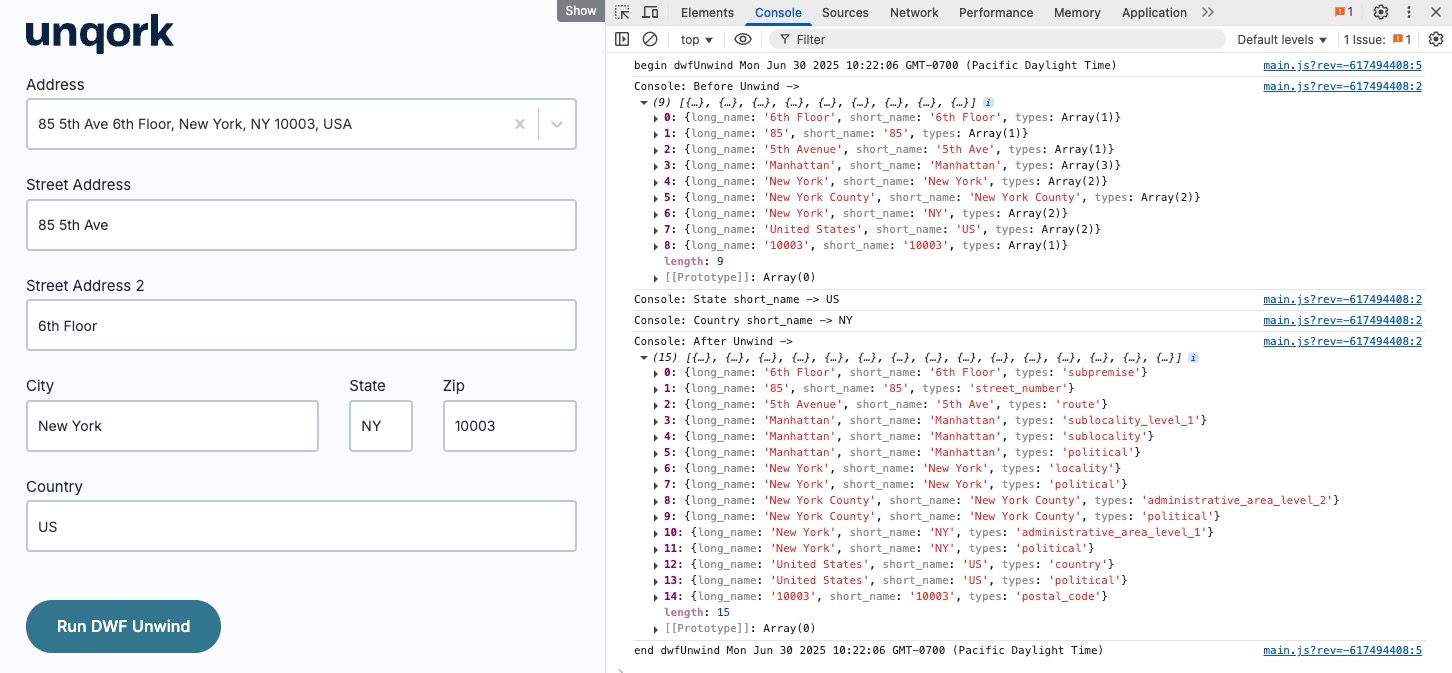
Task: Click the Zip input field
Action: [510, 426]
